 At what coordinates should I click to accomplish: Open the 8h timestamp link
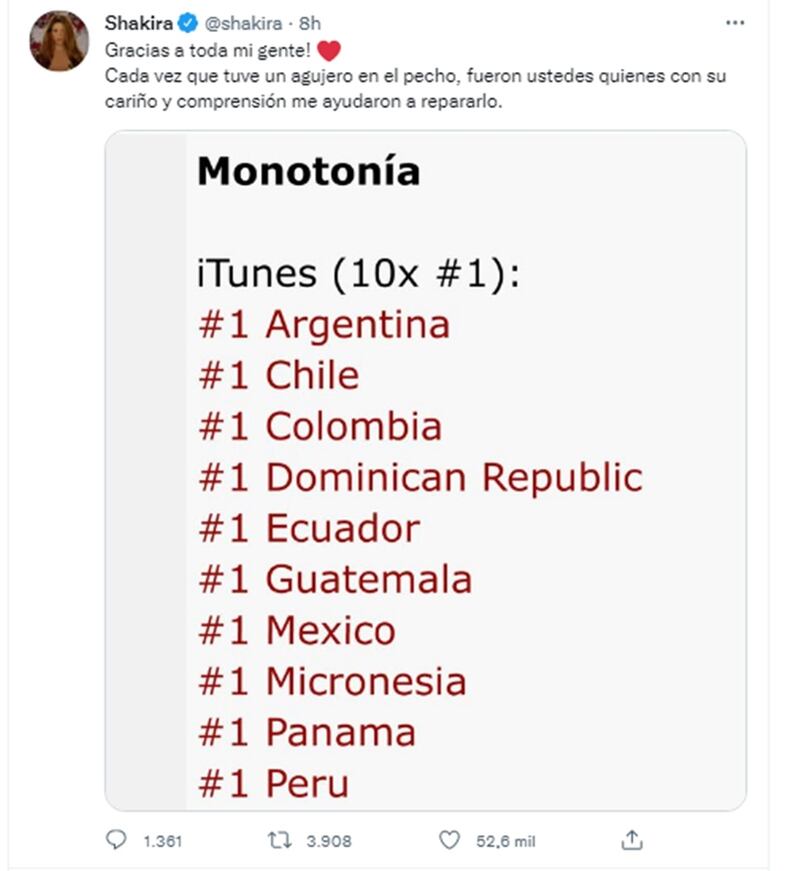point(310,23)
